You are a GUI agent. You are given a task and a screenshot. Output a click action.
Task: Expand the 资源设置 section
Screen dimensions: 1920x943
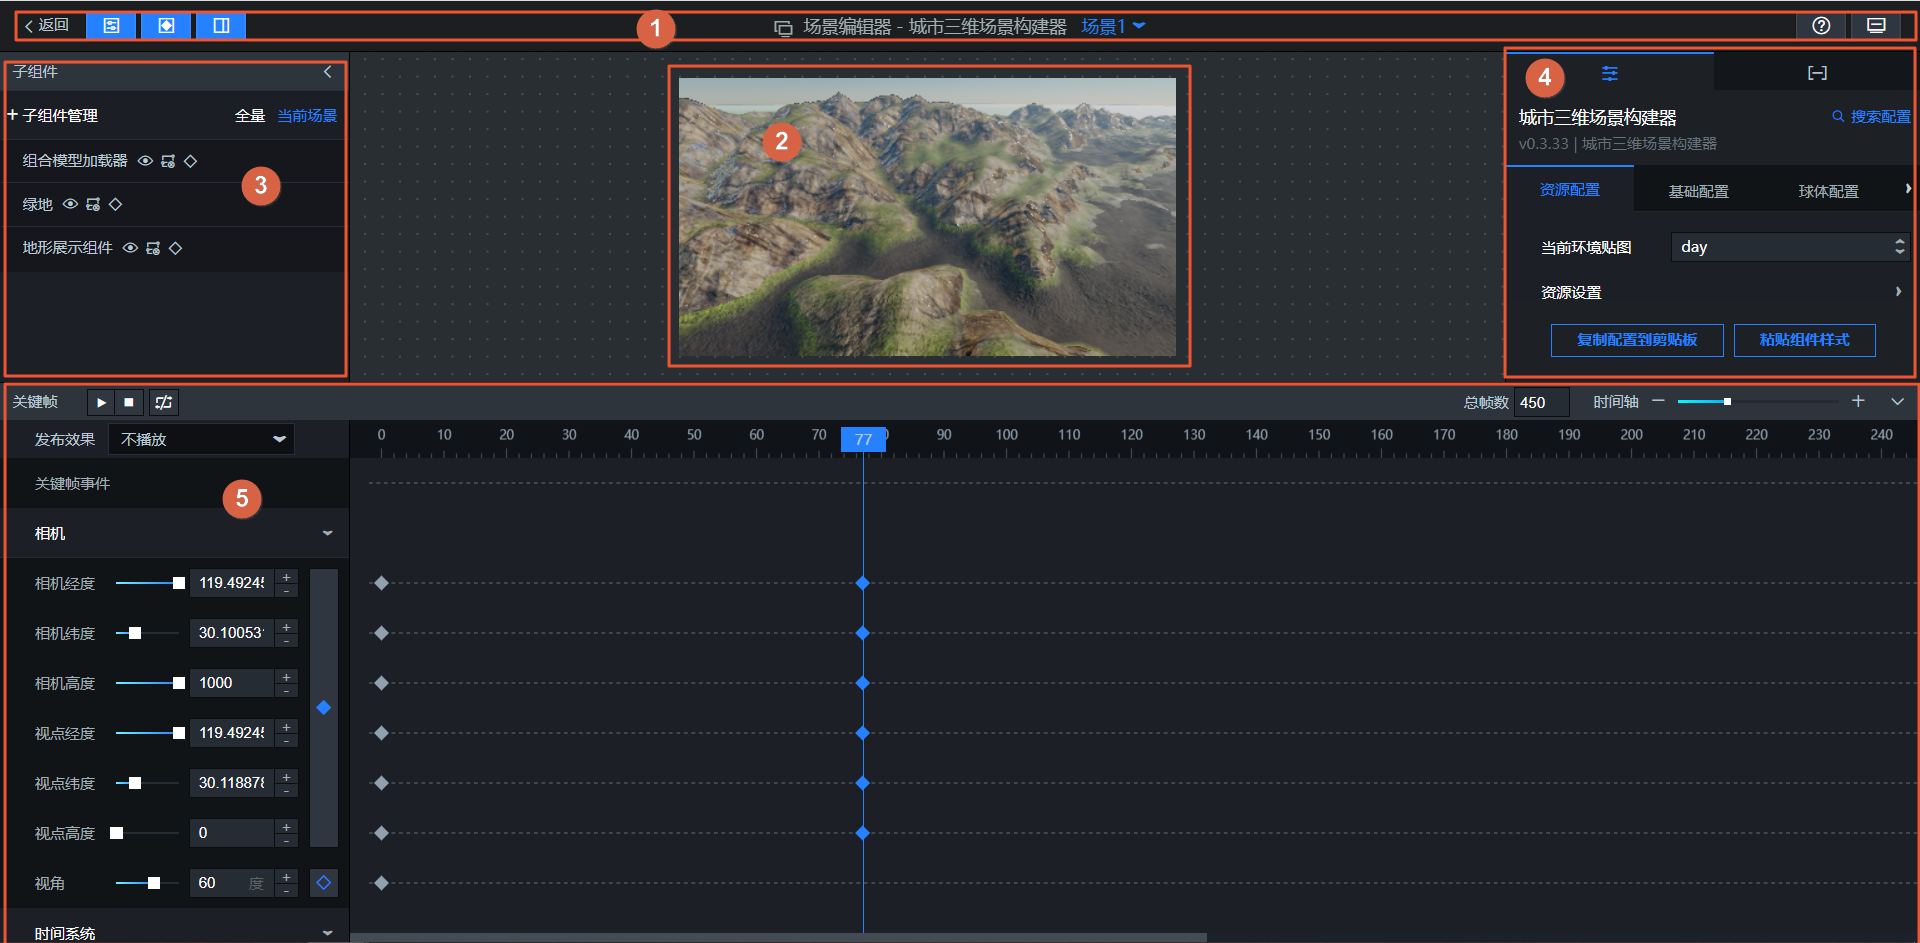pyautogui.click(x=1720, y=292)
